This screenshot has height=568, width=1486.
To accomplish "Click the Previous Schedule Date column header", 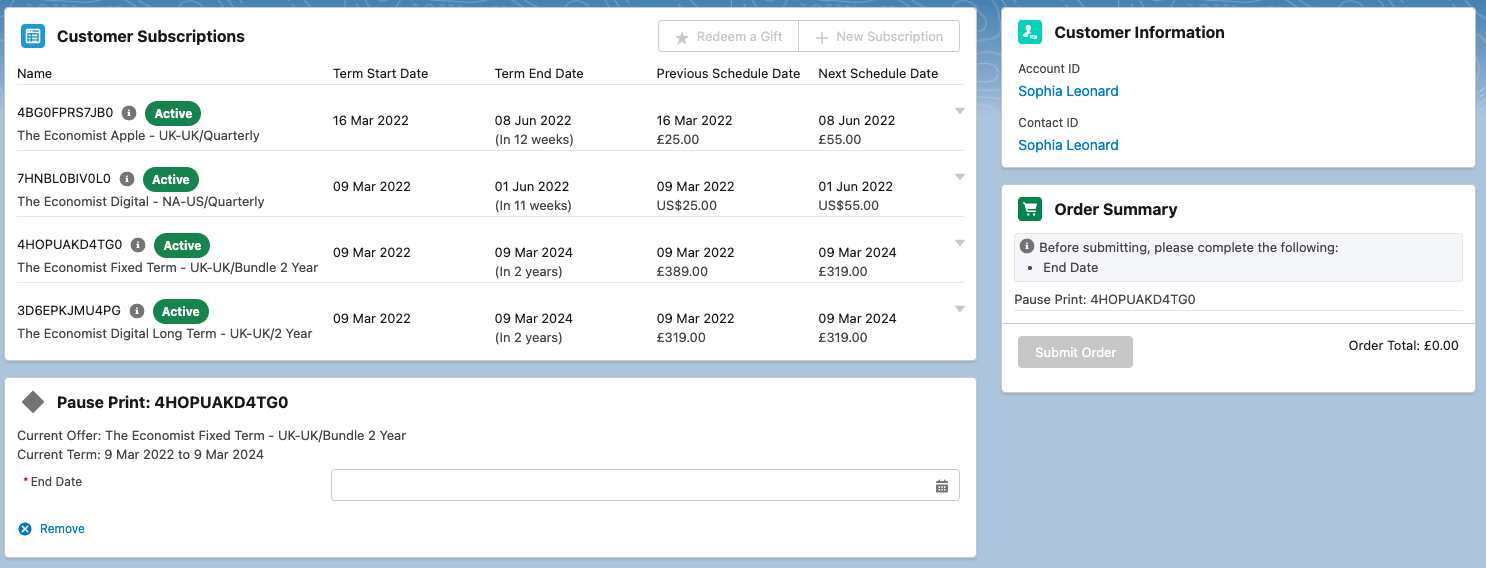I will 728,73.
